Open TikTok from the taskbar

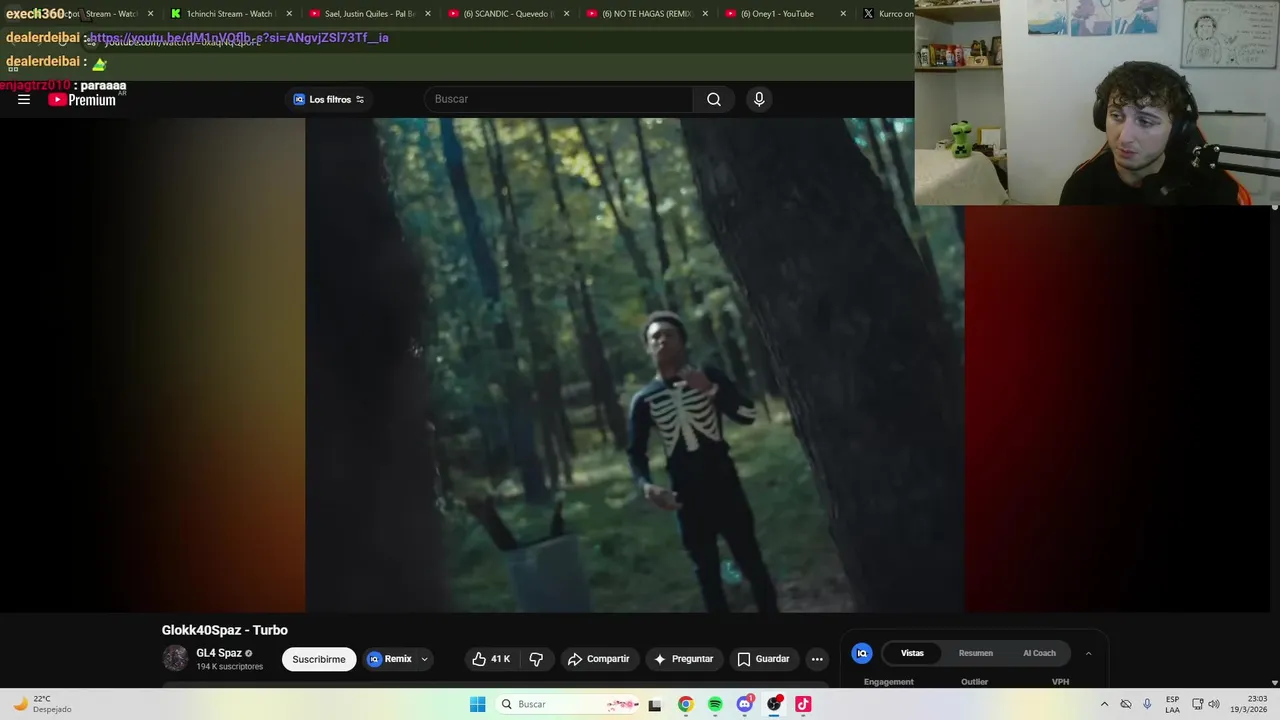803,704
